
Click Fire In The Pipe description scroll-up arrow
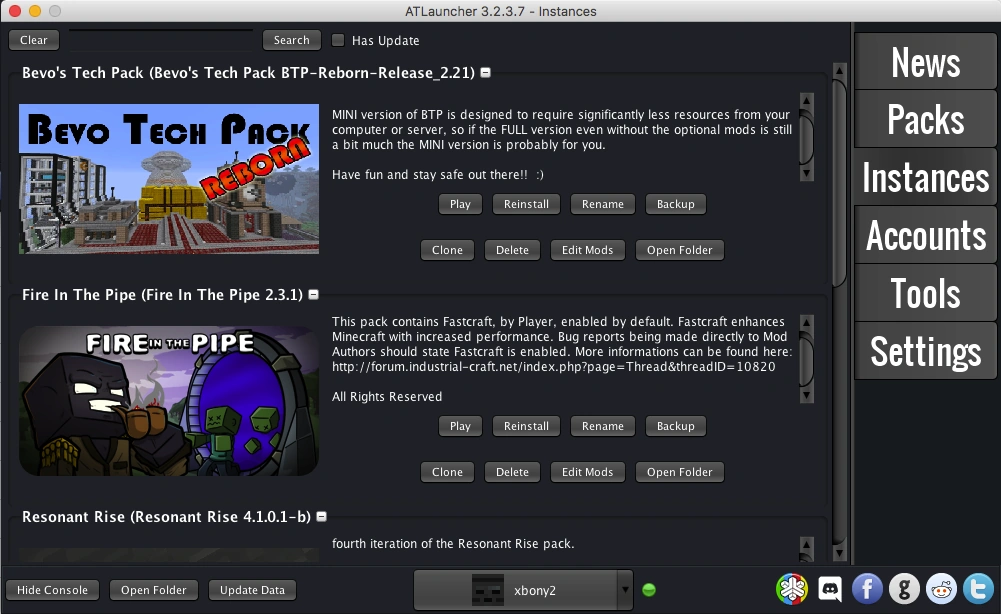pos(807,322)
